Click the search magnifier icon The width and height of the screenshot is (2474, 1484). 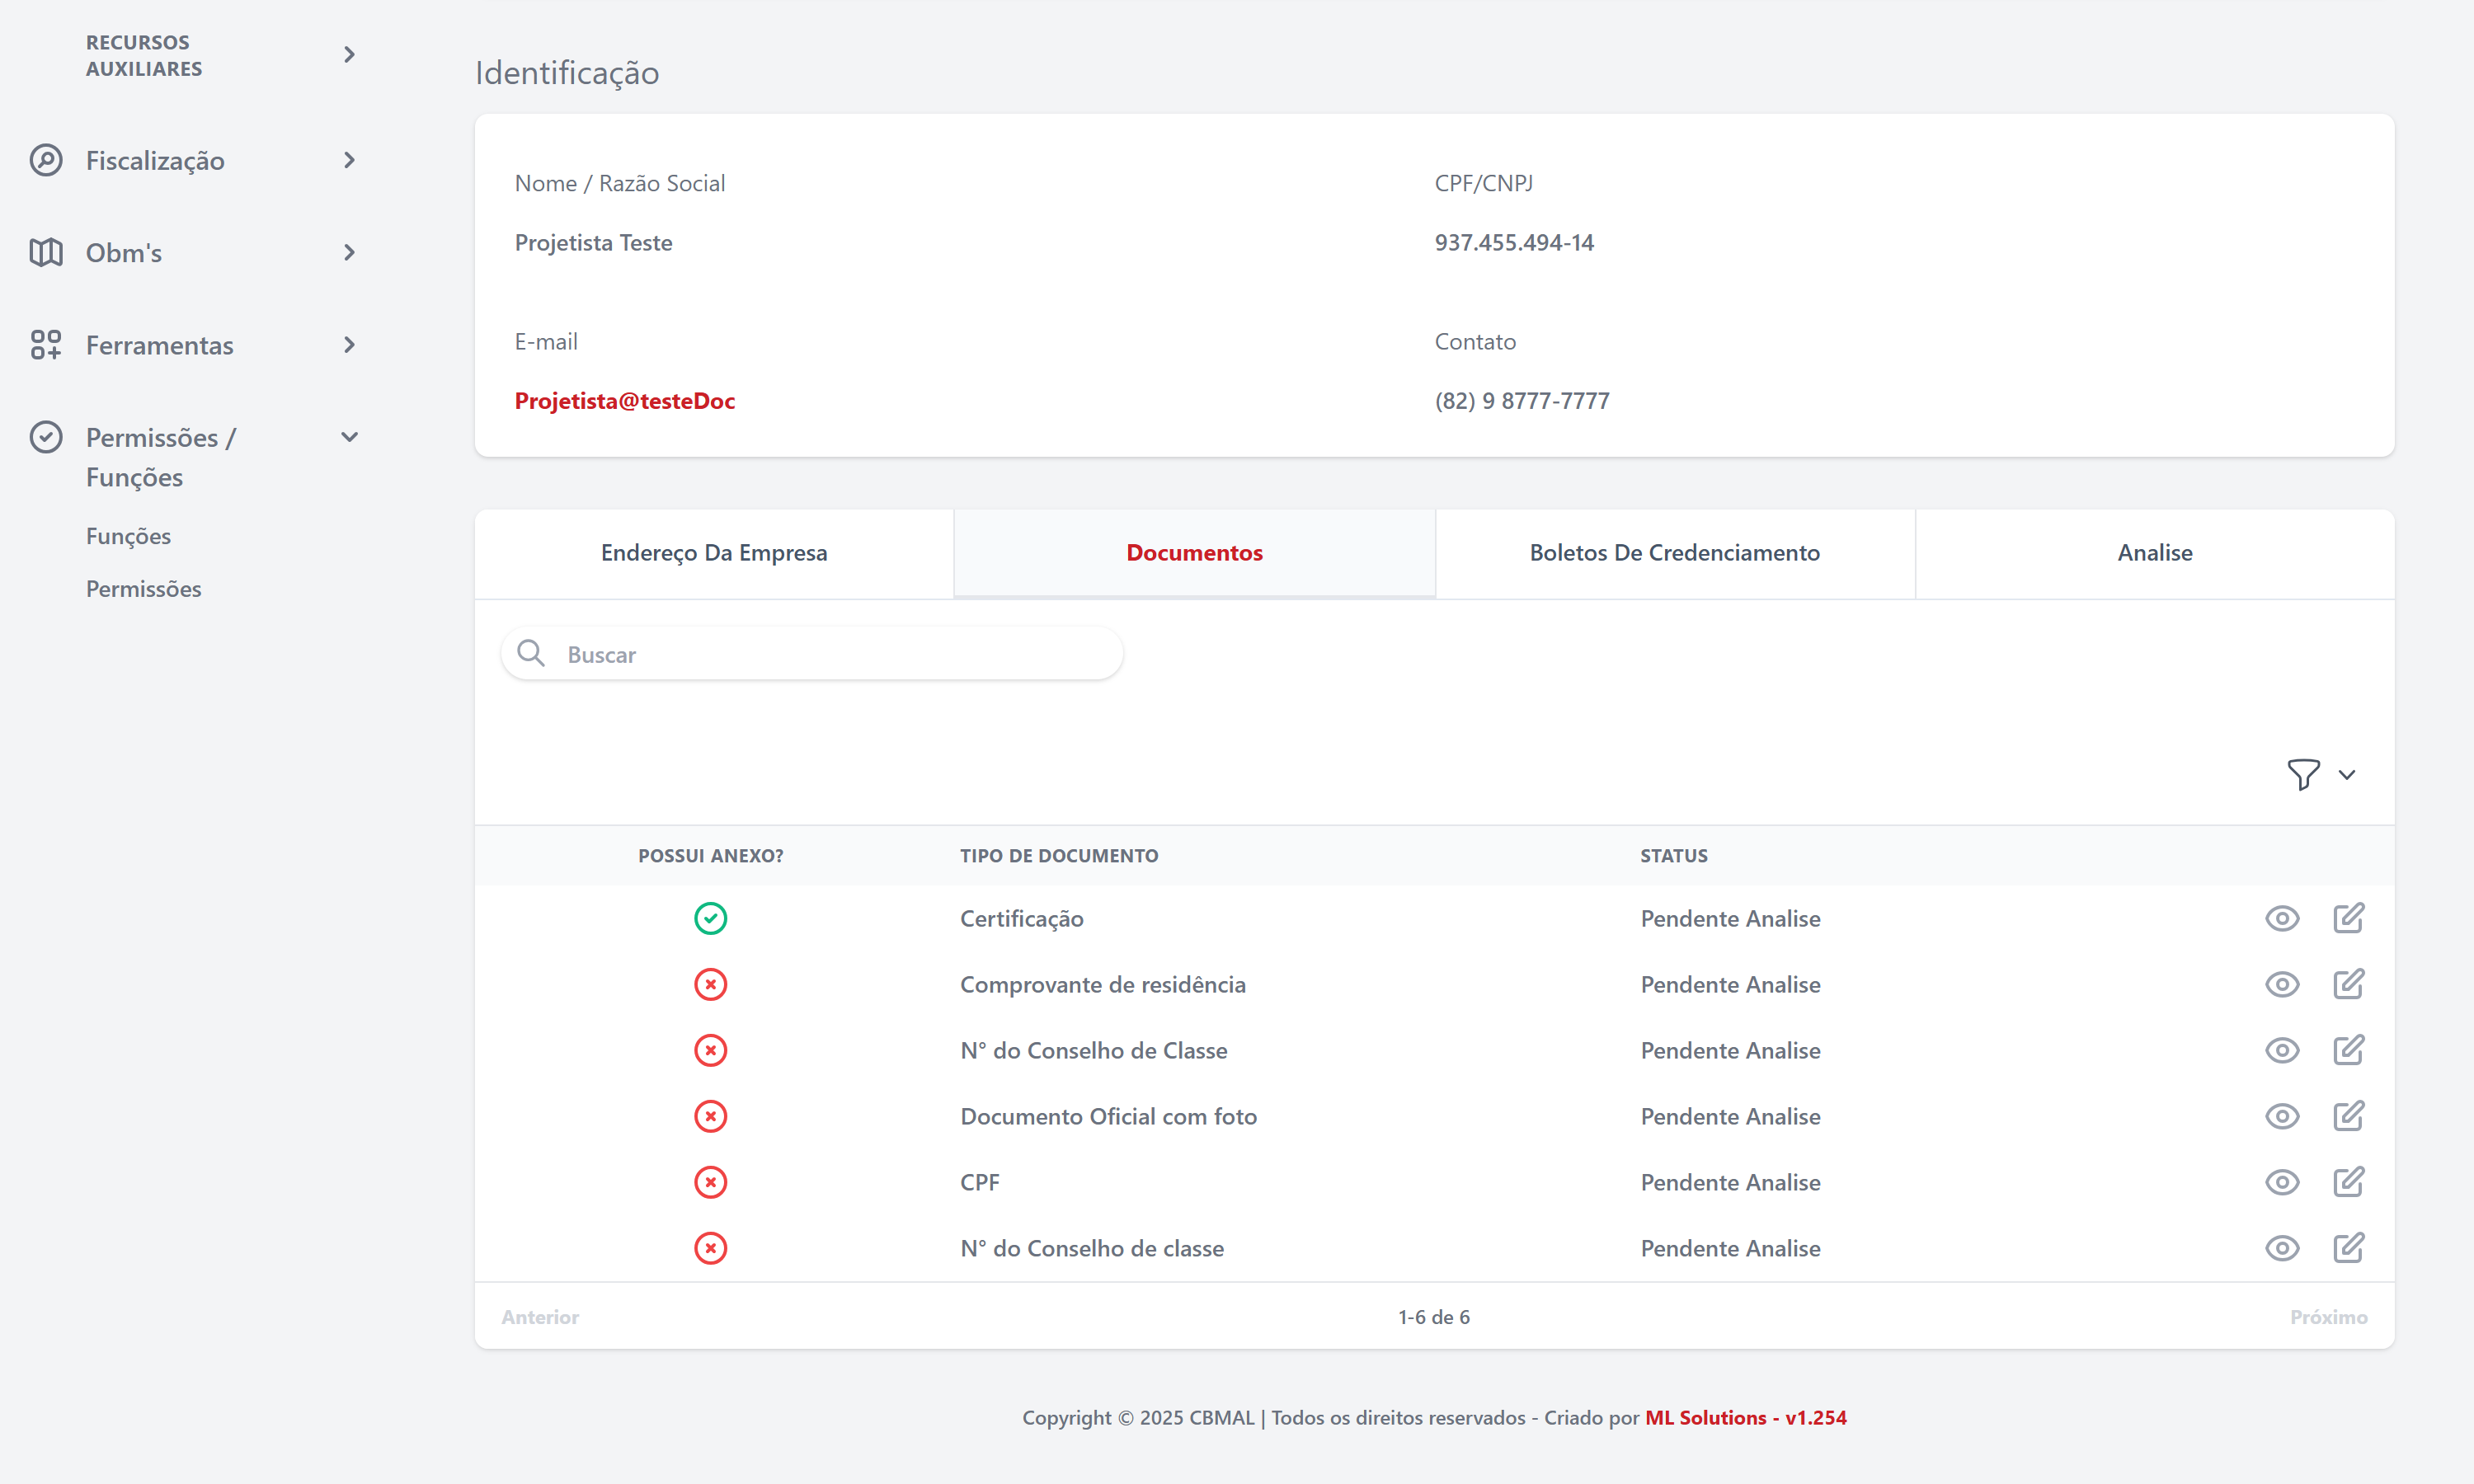pyautogui.click(x=531, y=653)
